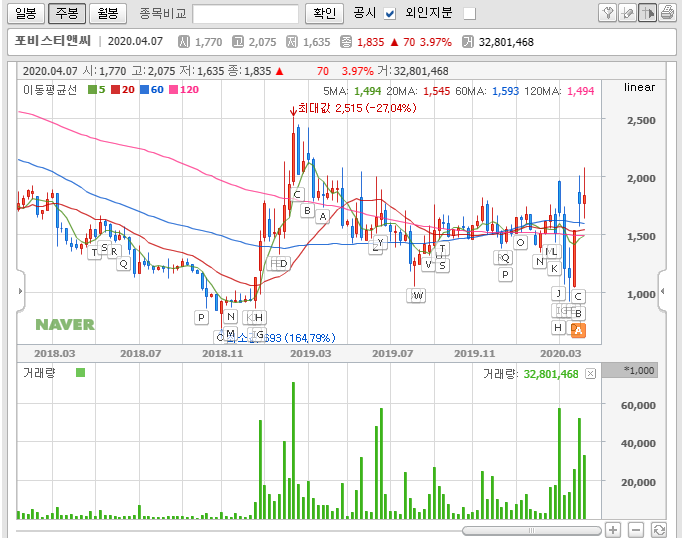Click the 이동평균선 legend label
The height and width of the screenshot is (538, 689).
(50, 90)
